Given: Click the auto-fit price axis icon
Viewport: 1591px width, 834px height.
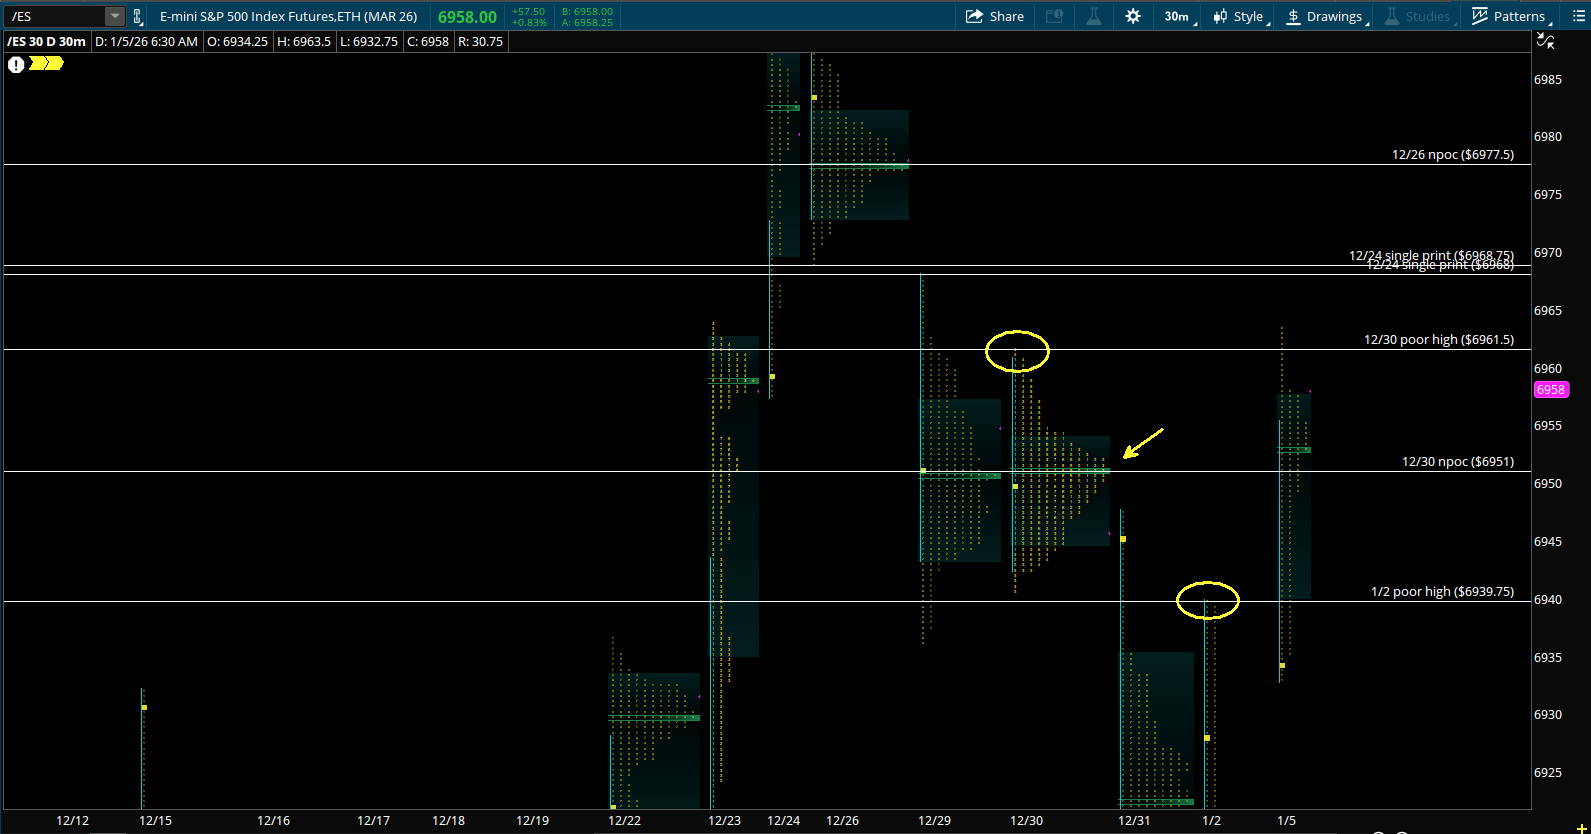Looking at the screenshot, I should (x=1545, y=41).
